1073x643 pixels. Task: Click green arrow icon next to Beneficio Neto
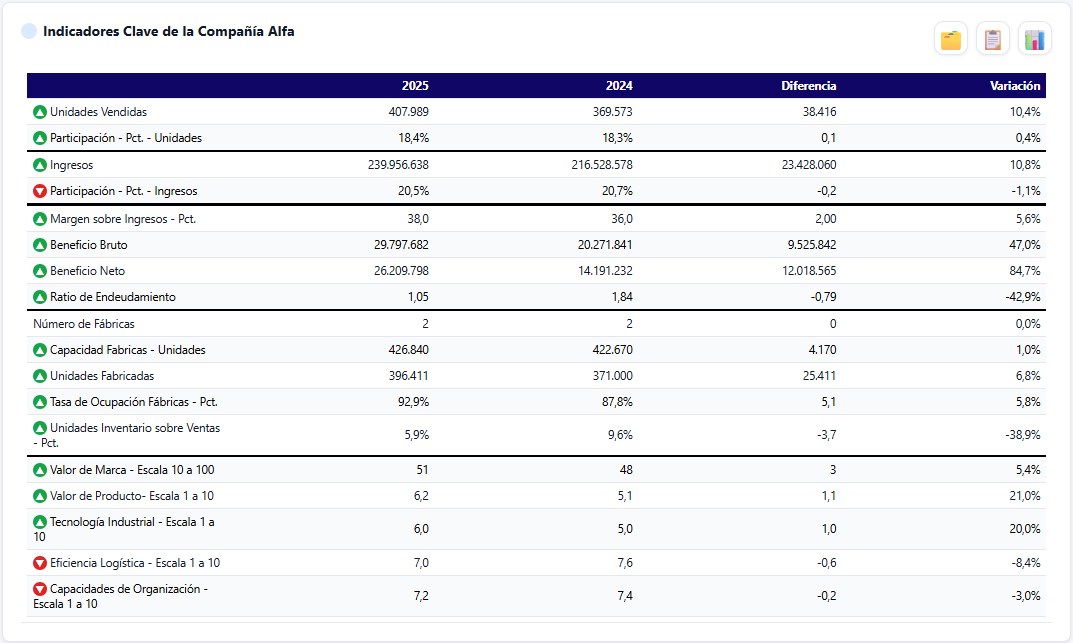pyautogui.click(x=40, y=271)
